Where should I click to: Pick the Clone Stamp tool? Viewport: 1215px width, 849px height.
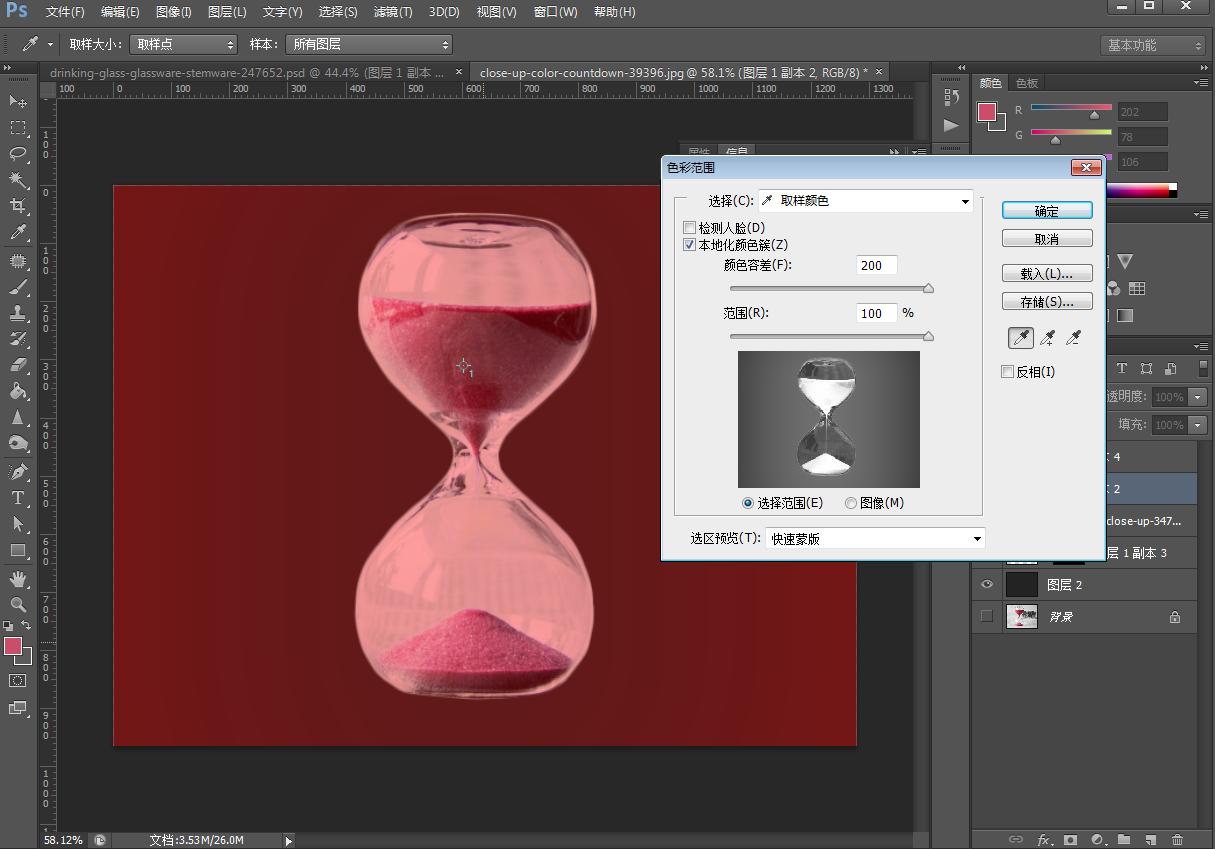pyautogui.click(x=18, y=313)
